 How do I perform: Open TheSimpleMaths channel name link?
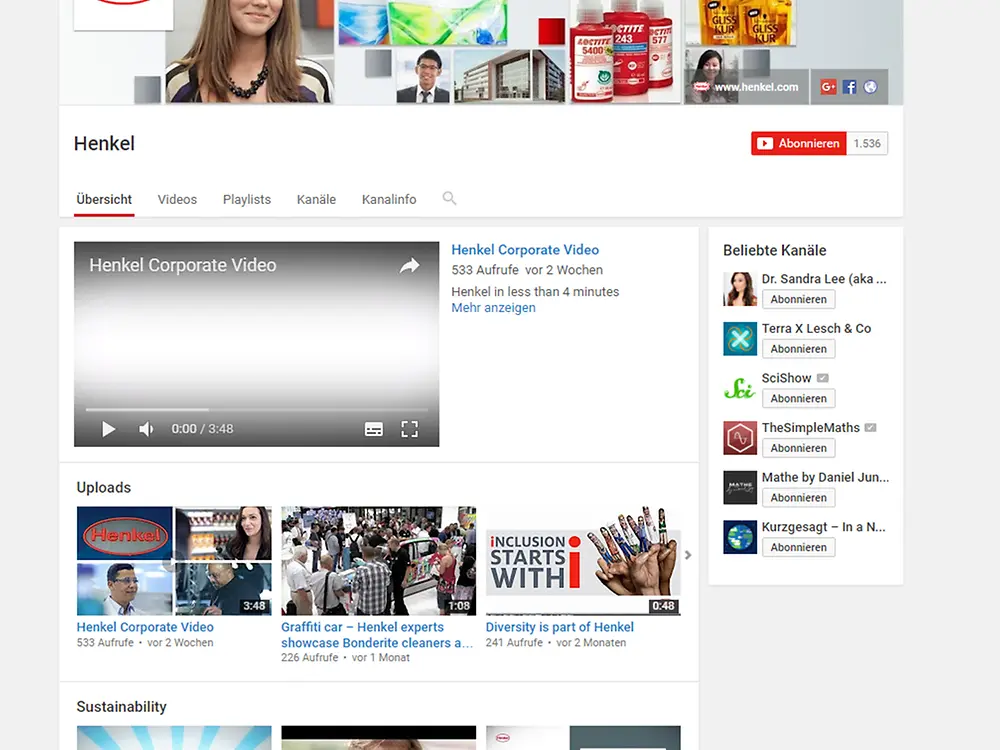(x=811, y=428)
